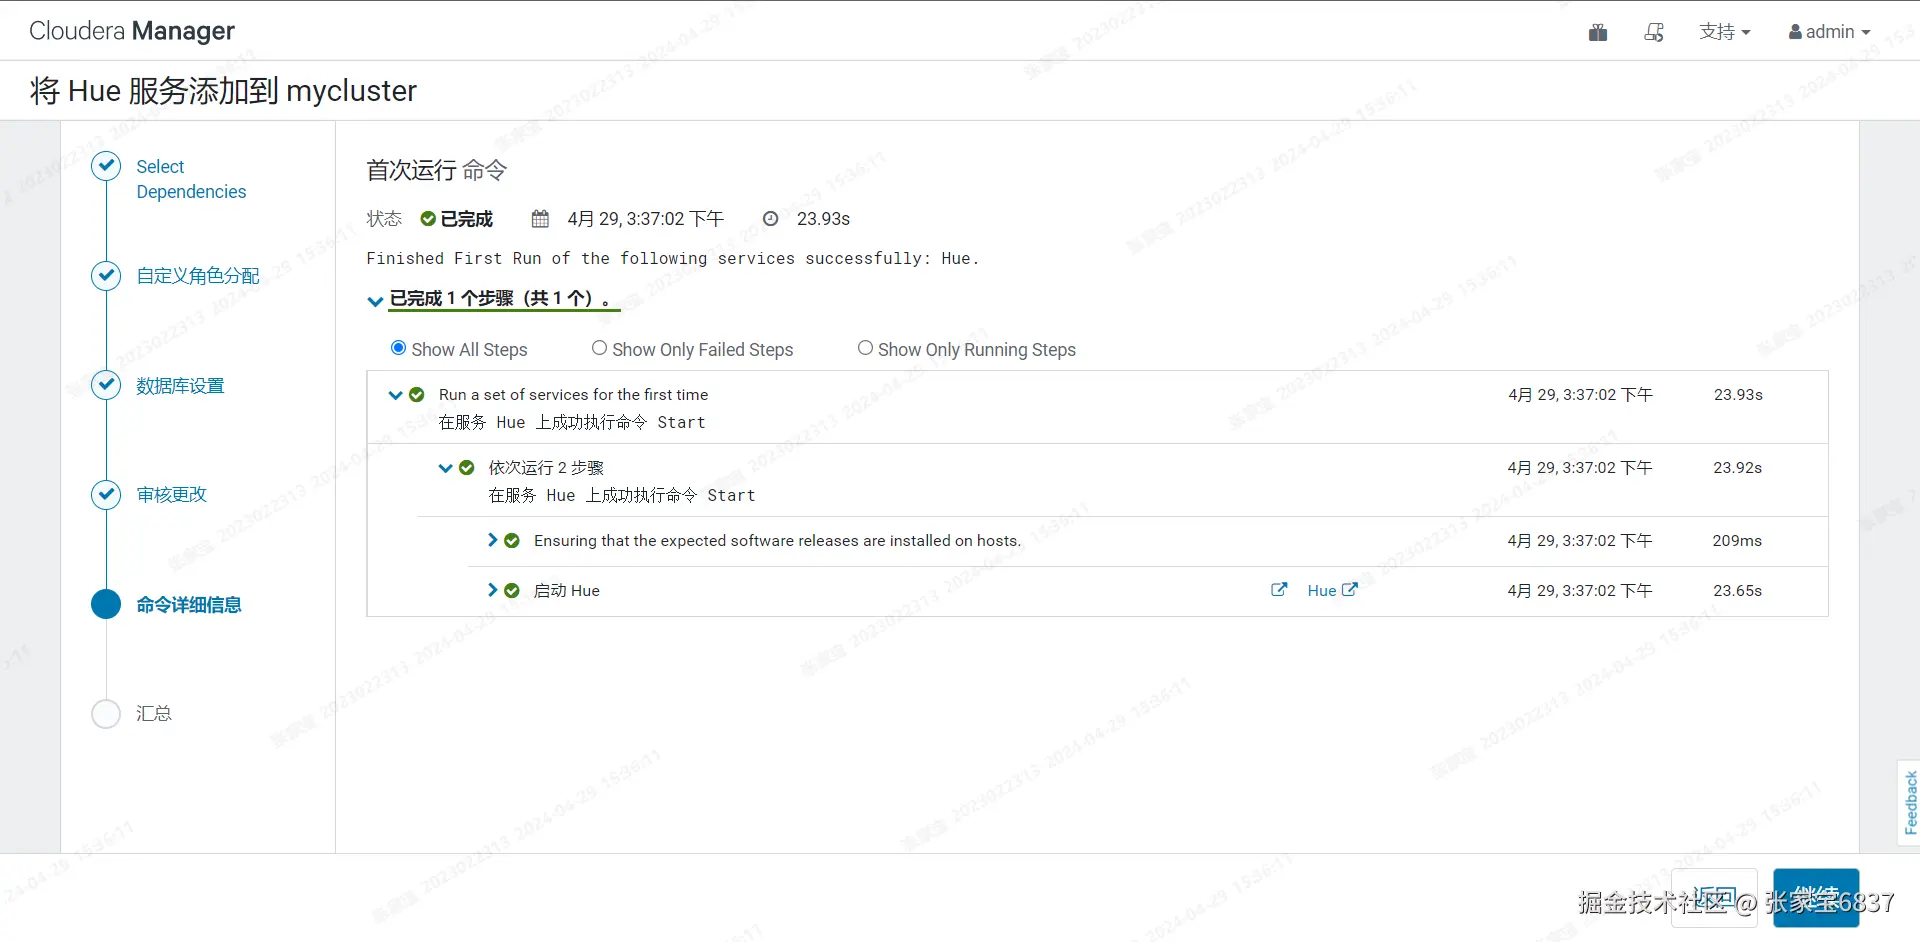Open the admin user menu

coord(1829,32)
